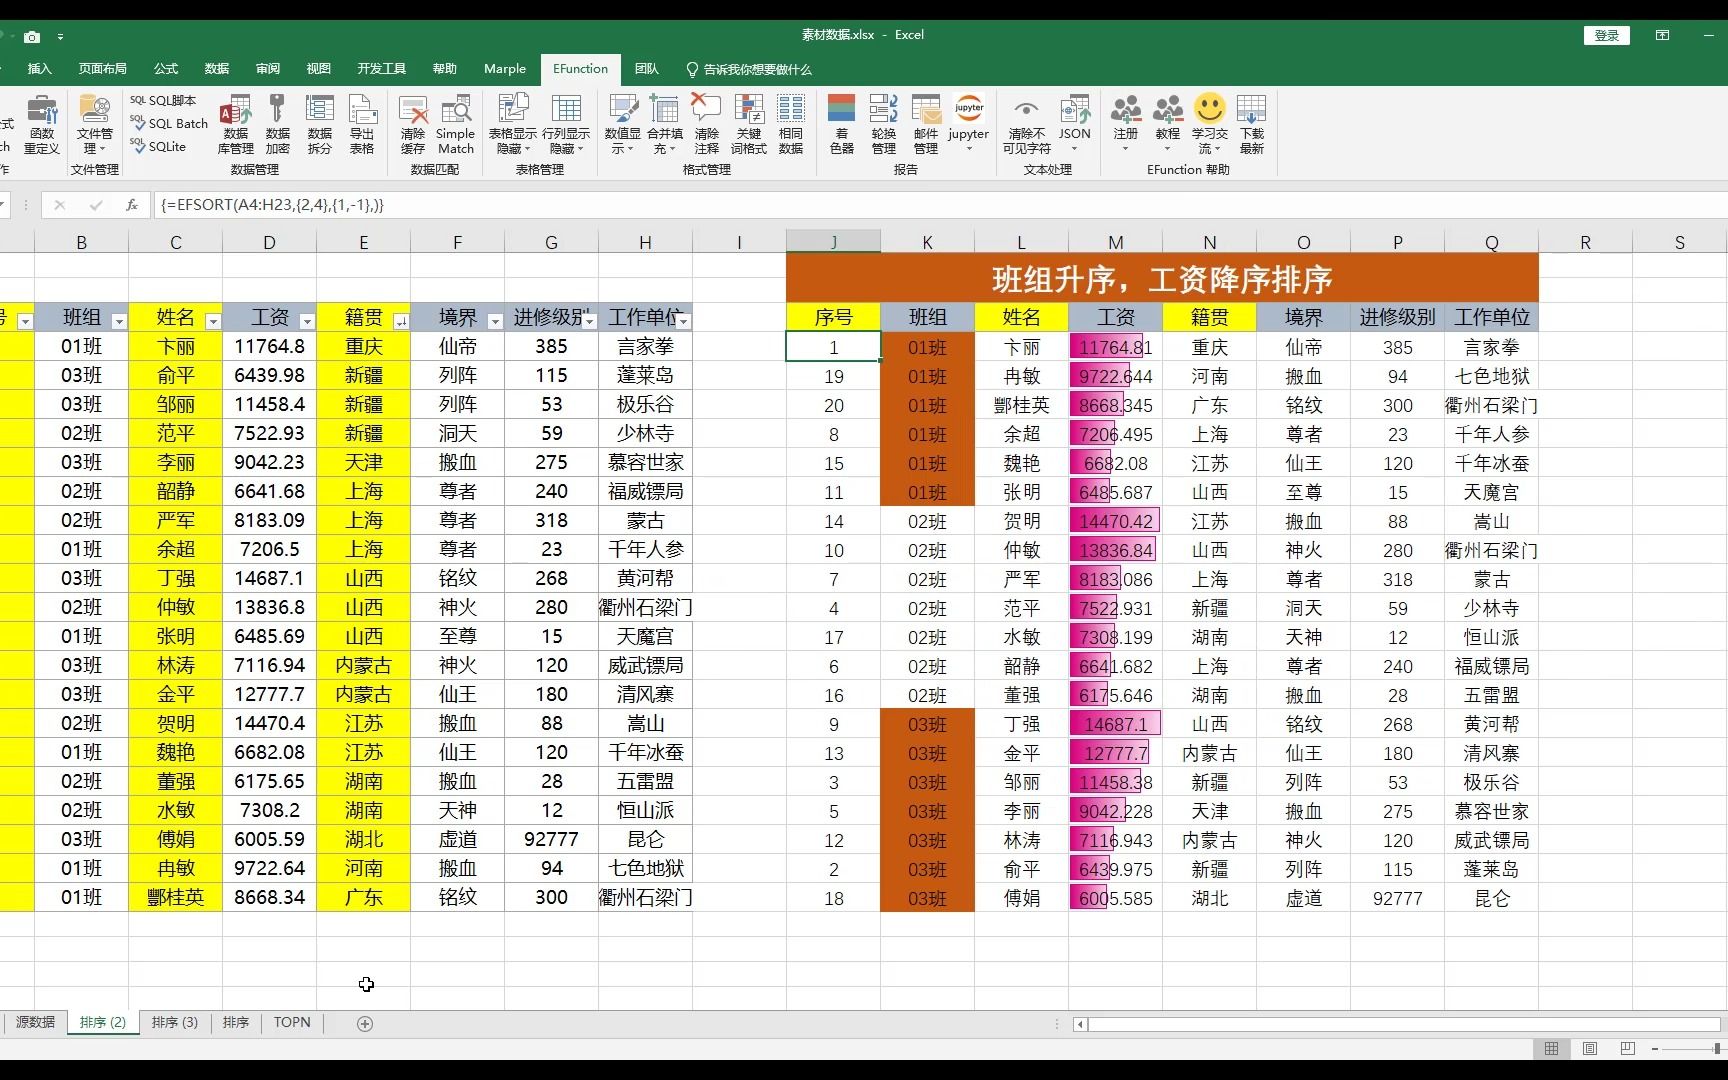1728x1080 pixels.
Task: Open the 文件管理 tool
Action: click(95, 124)
